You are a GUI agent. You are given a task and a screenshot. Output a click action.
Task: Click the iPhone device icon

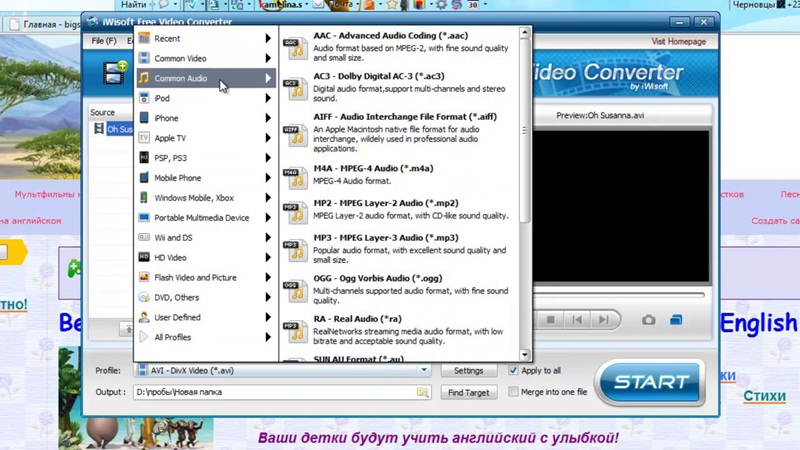point(144,118)
